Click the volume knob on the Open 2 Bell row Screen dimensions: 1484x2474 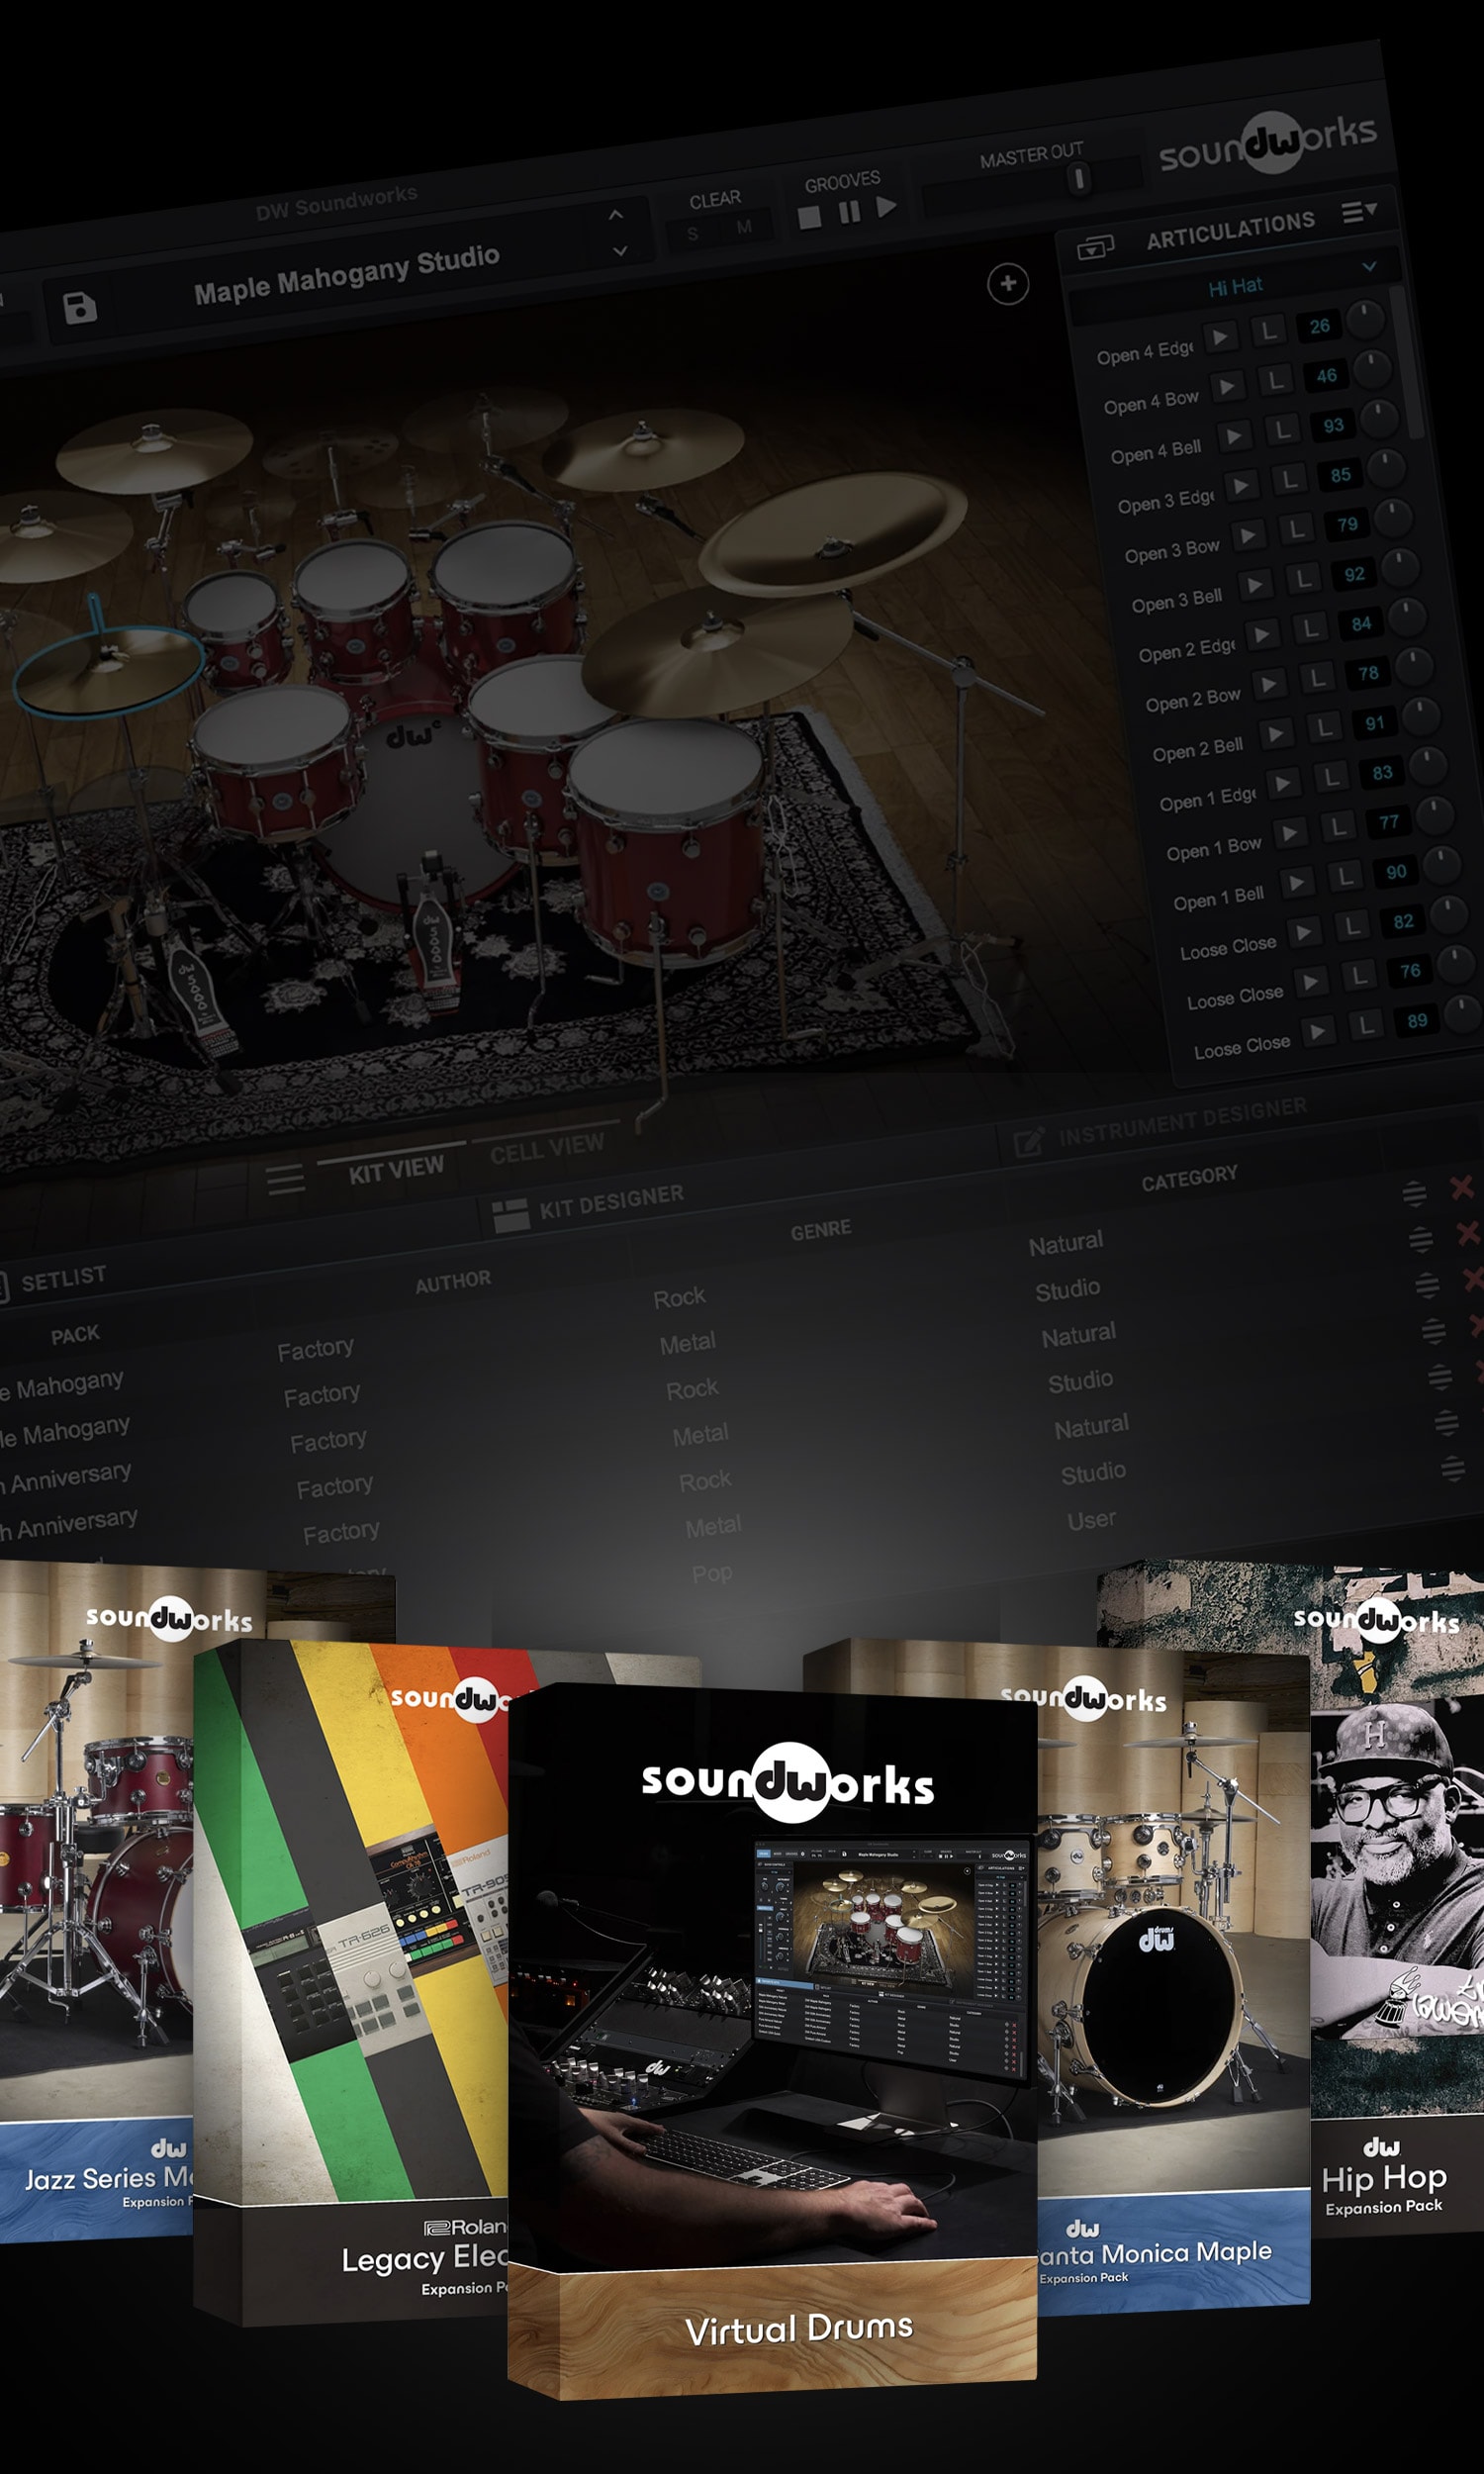click(x=1421, y=715)
